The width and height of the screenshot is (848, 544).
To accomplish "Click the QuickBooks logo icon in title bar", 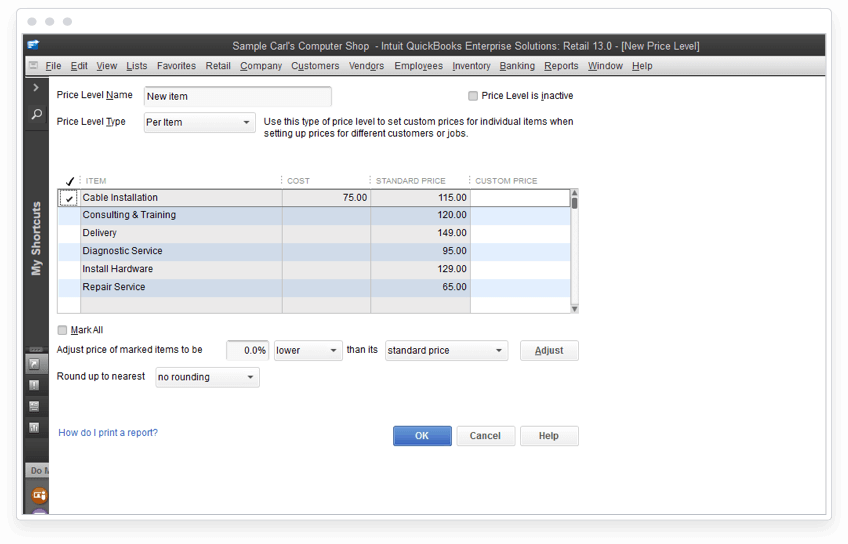I will 34,45.
